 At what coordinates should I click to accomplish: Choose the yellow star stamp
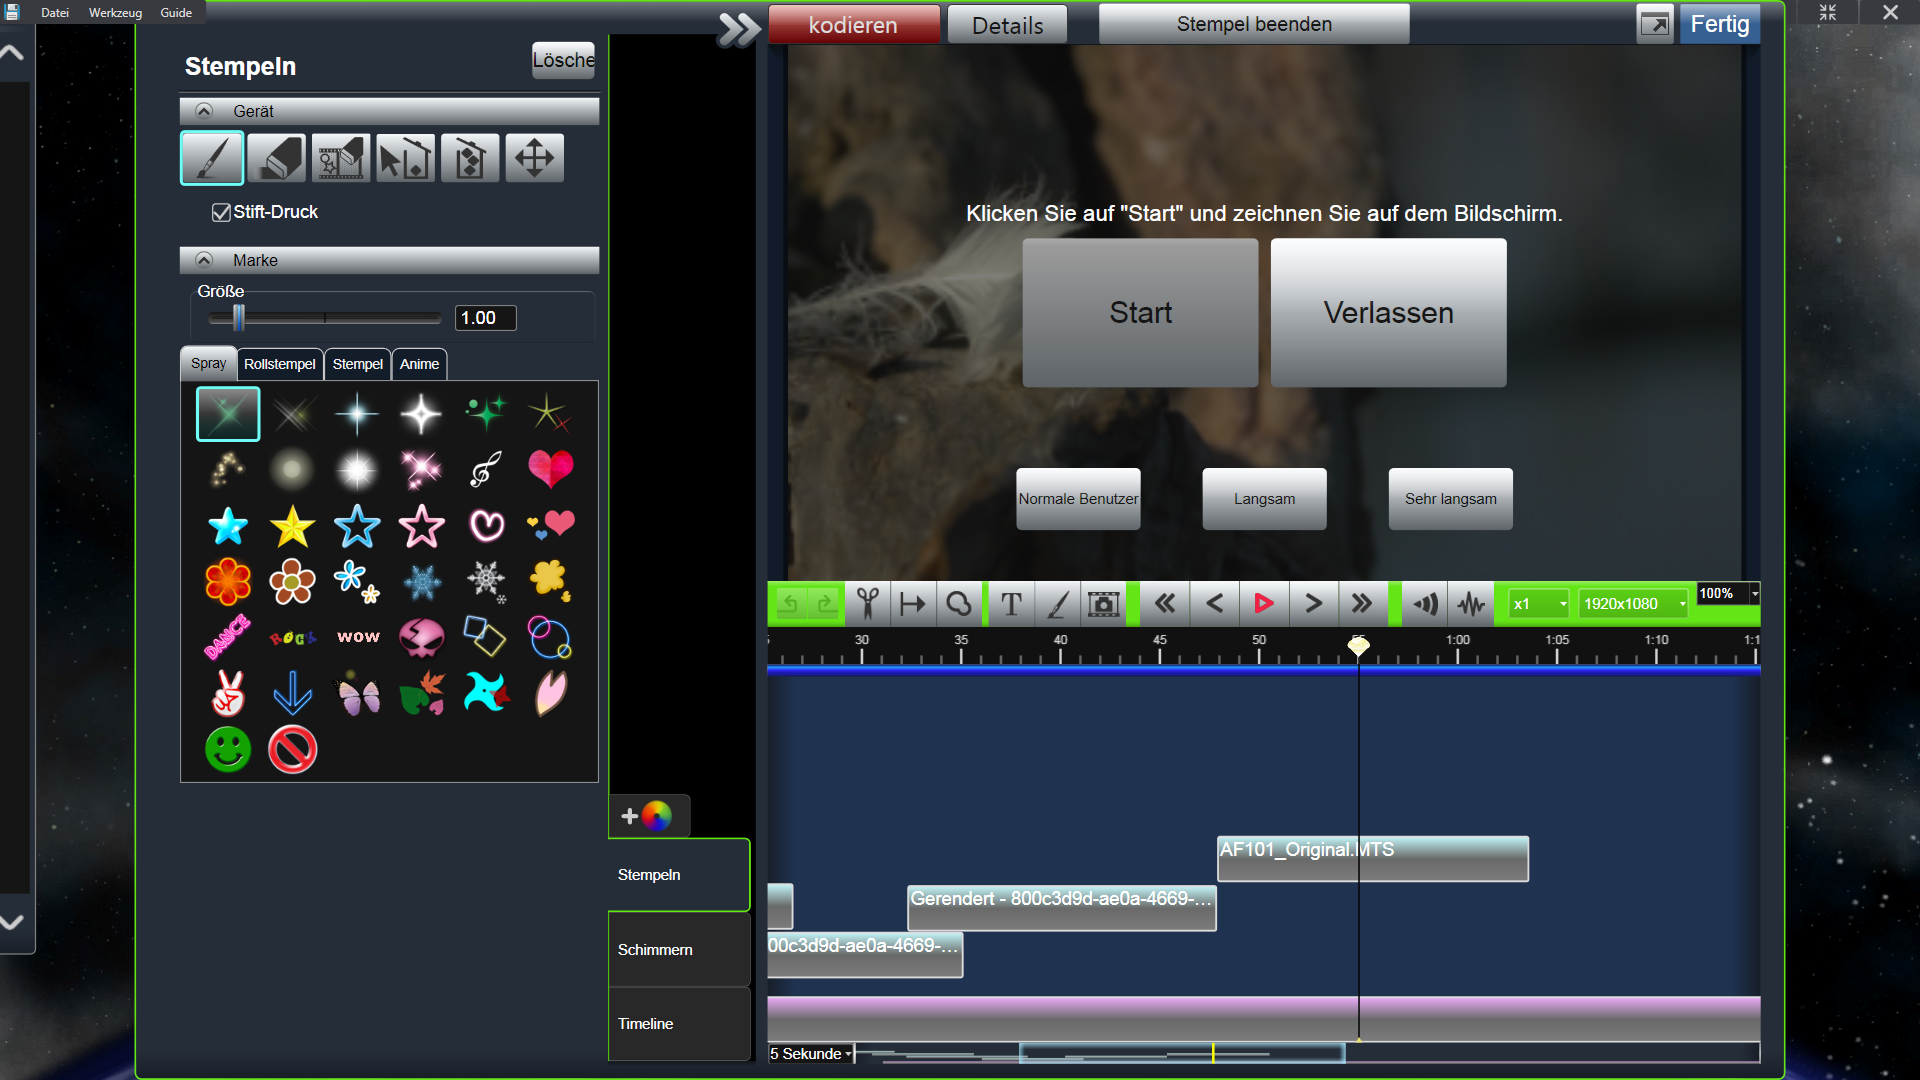click(x=292, y=526)
